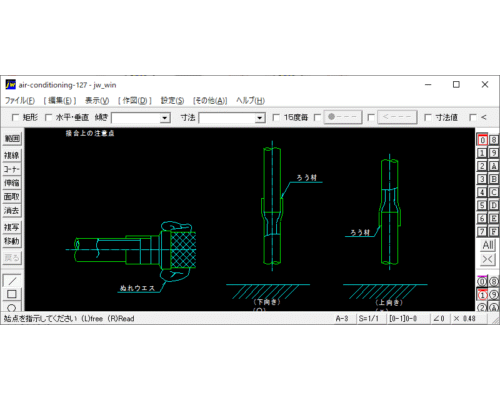The width and height of the screenshot is (500, 400).
Task: Select the 面取 chamfer tool
Action: tap(12, 197)
